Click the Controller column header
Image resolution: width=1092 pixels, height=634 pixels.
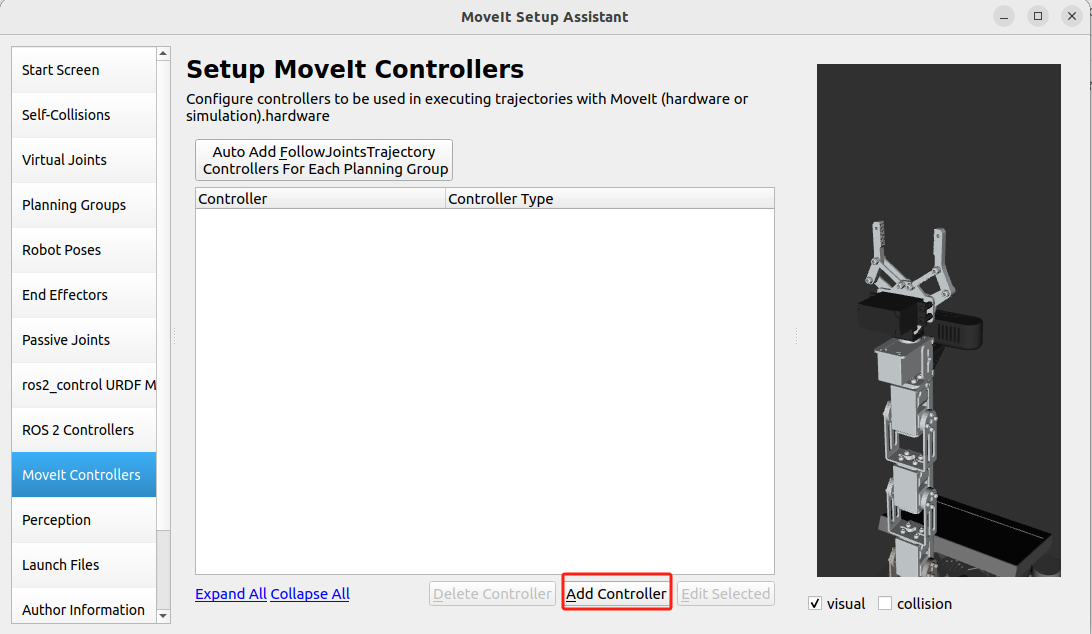click(320, 199)
